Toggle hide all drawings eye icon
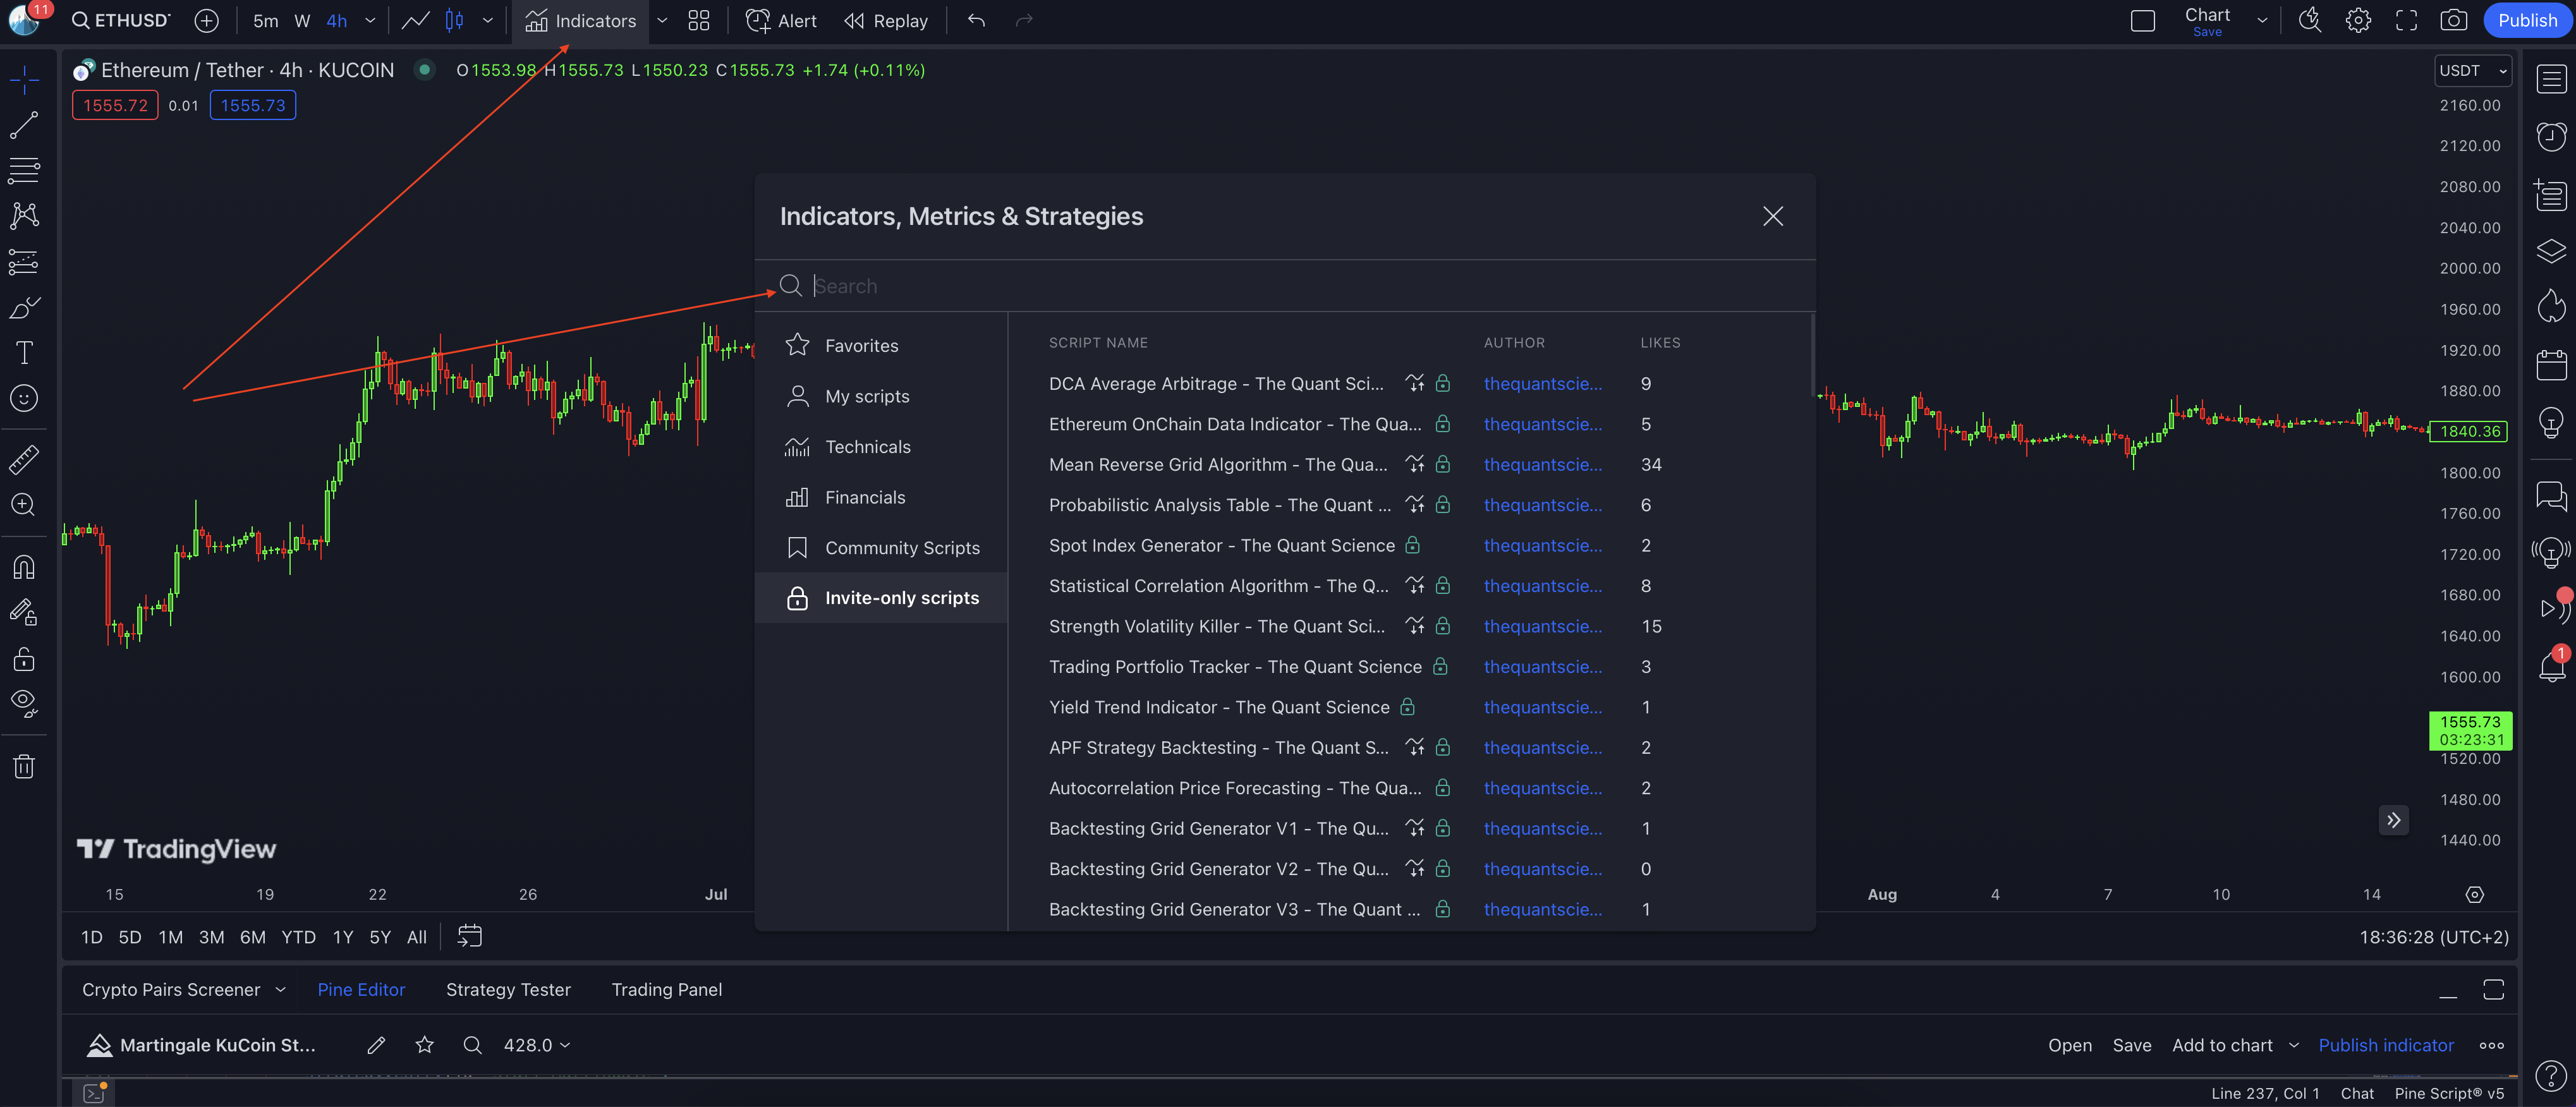The width and height of the screenshot is (2576, 1107). tap(24, 703)
